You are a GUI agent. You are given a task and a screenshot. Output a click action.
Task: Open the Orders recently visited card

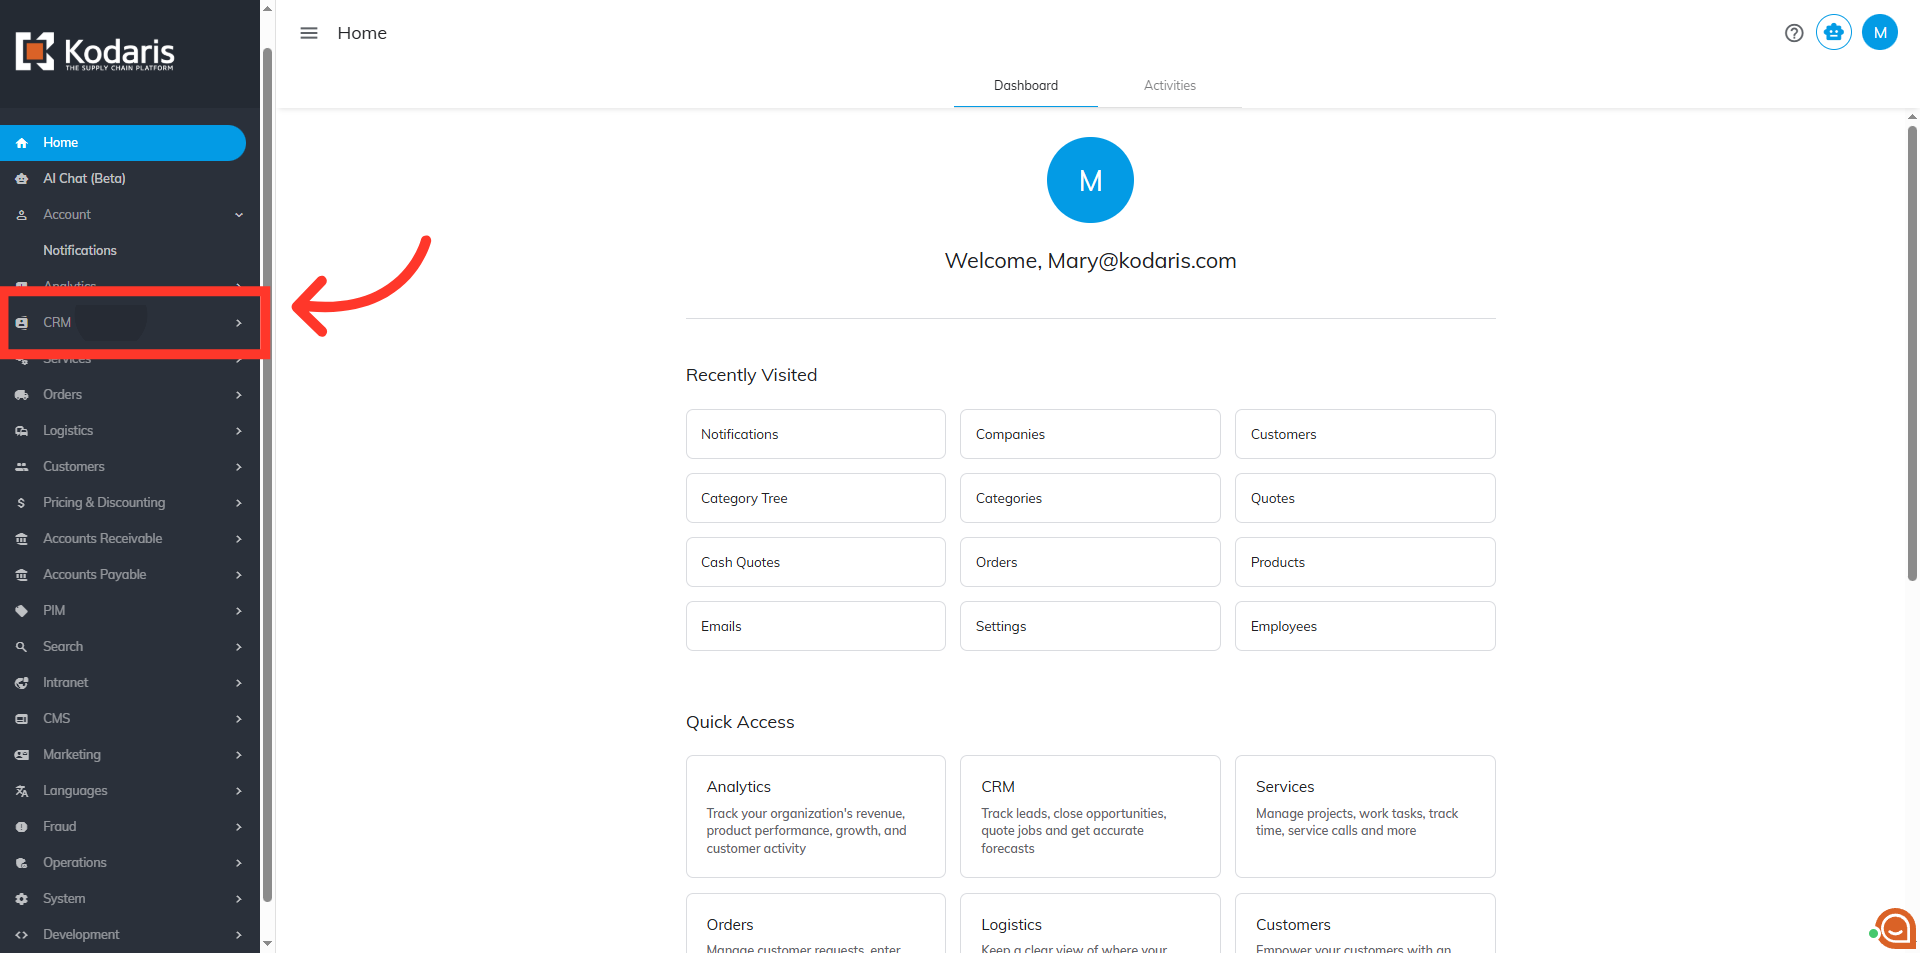(1090, 562)
